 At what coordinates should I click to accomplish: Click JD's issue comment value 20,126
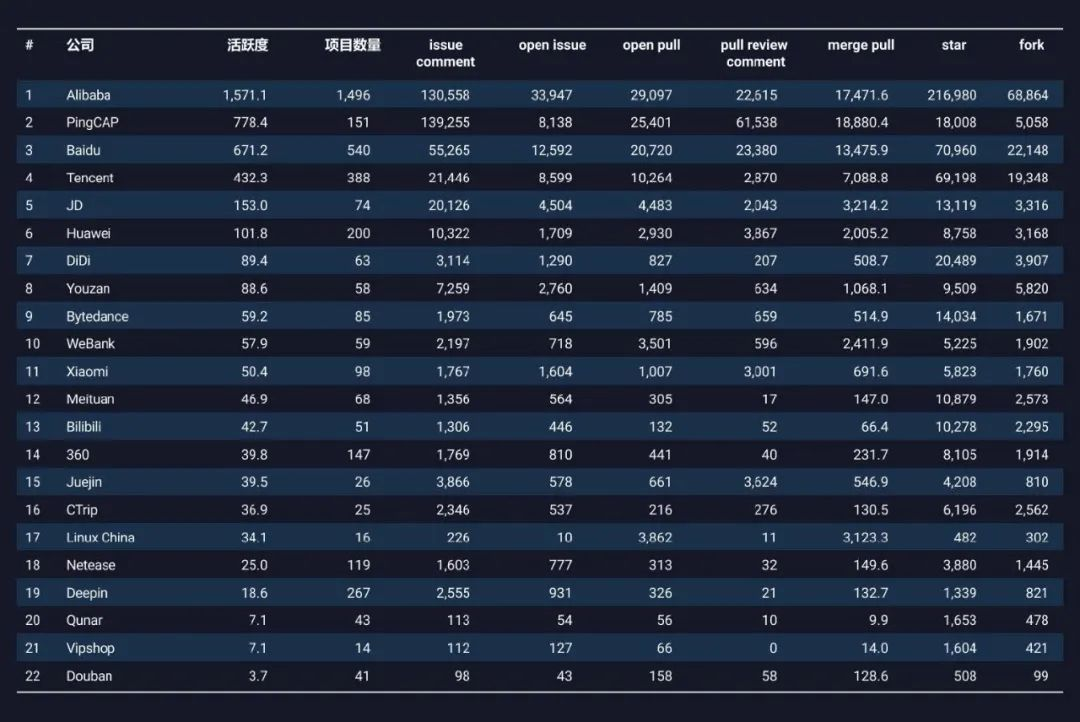pyautogui.click(x=449, y=205)
